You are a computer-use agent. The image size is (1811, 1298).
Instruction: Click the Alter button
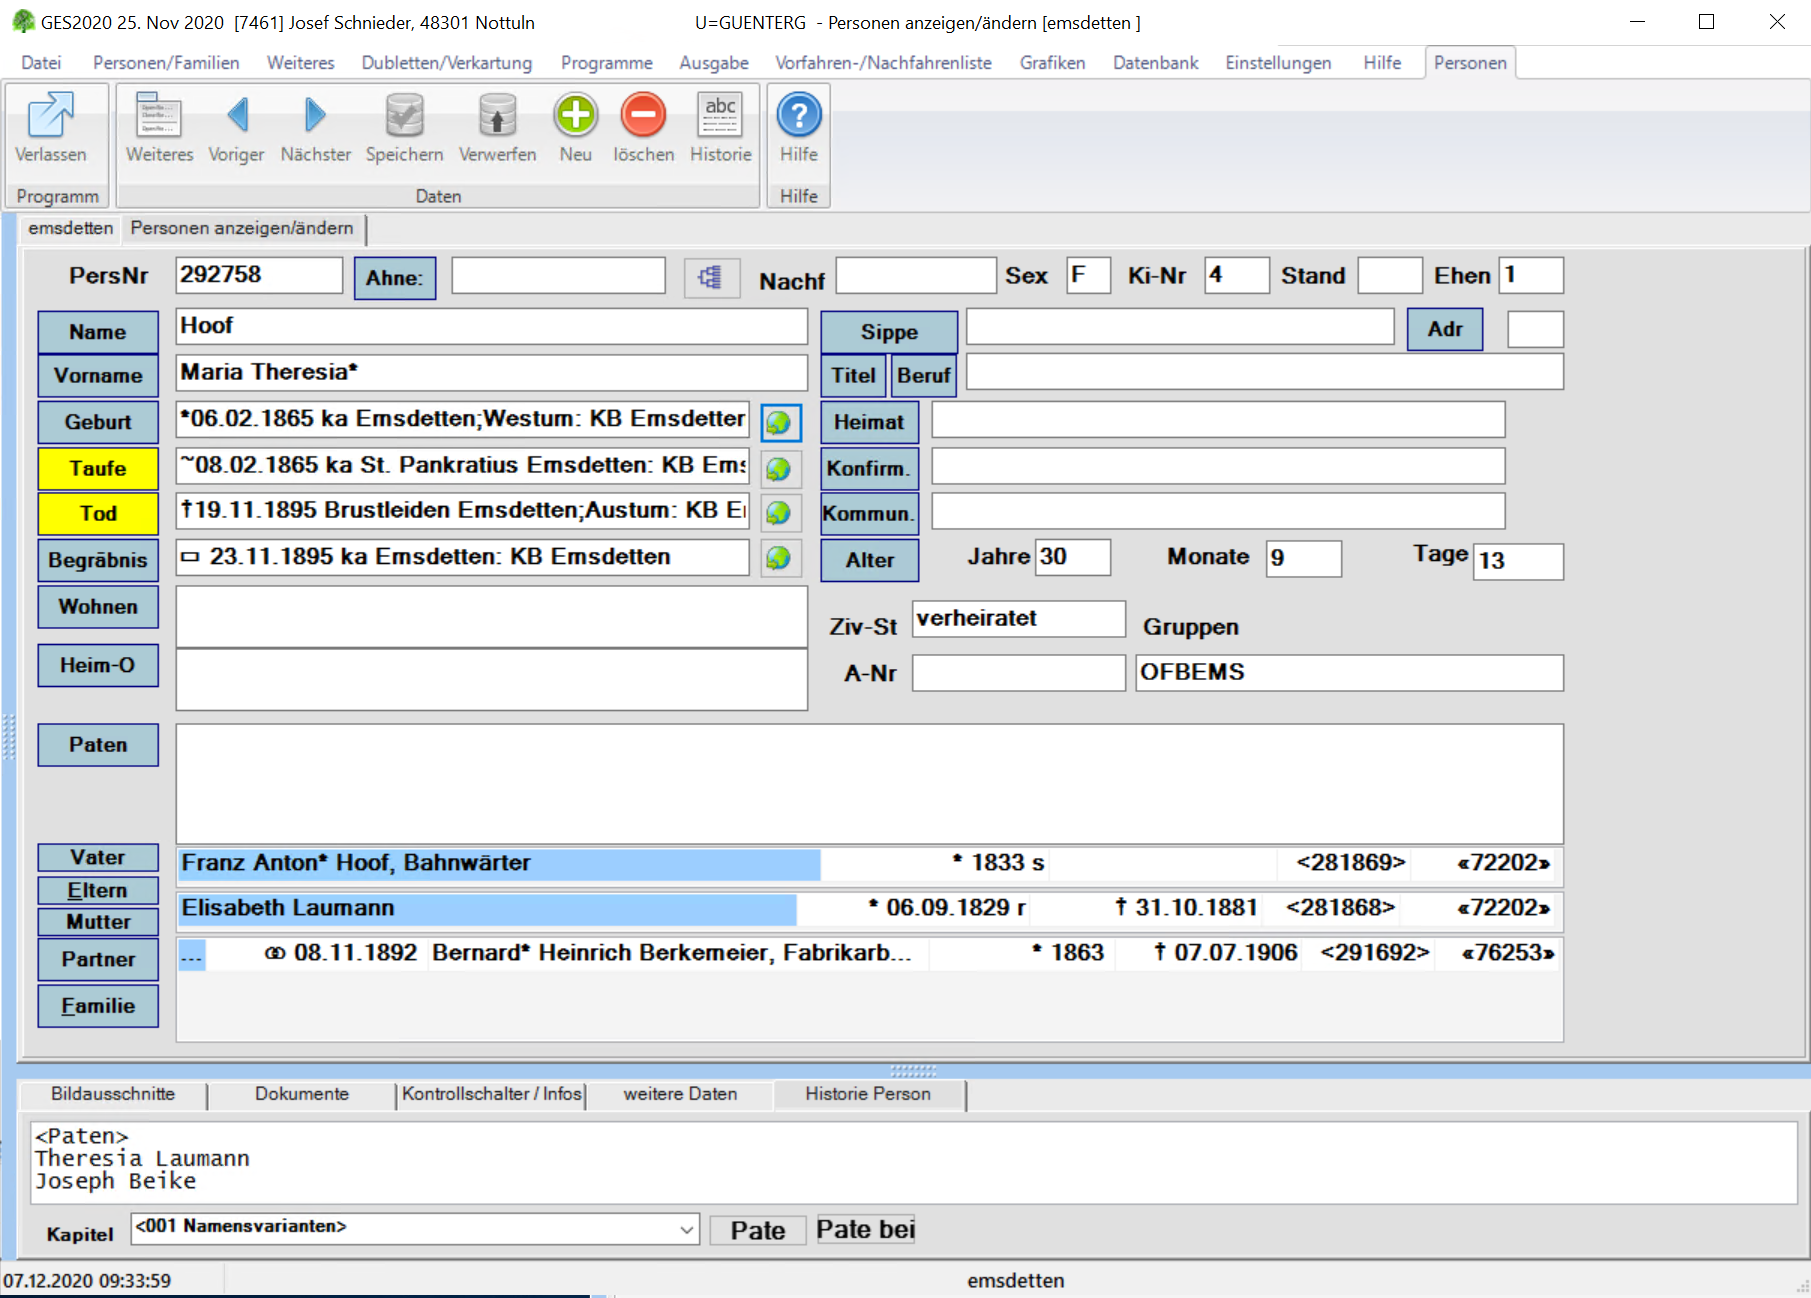[x=870, y=560]
